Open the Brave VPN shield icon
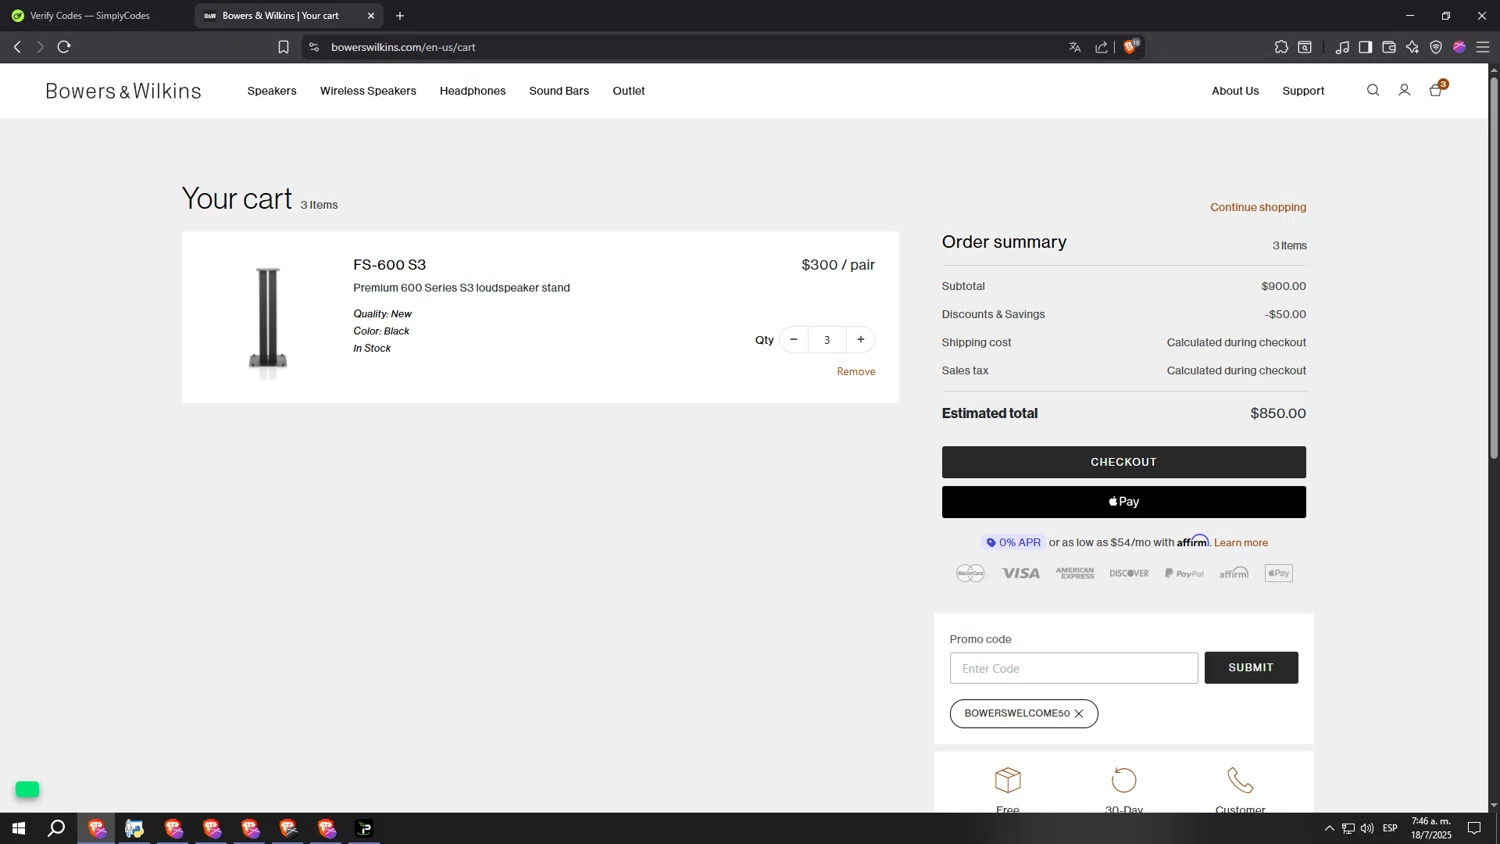Image resolution: width=1500 pixels, height=844 pixels. click(x=1436, y=47)
